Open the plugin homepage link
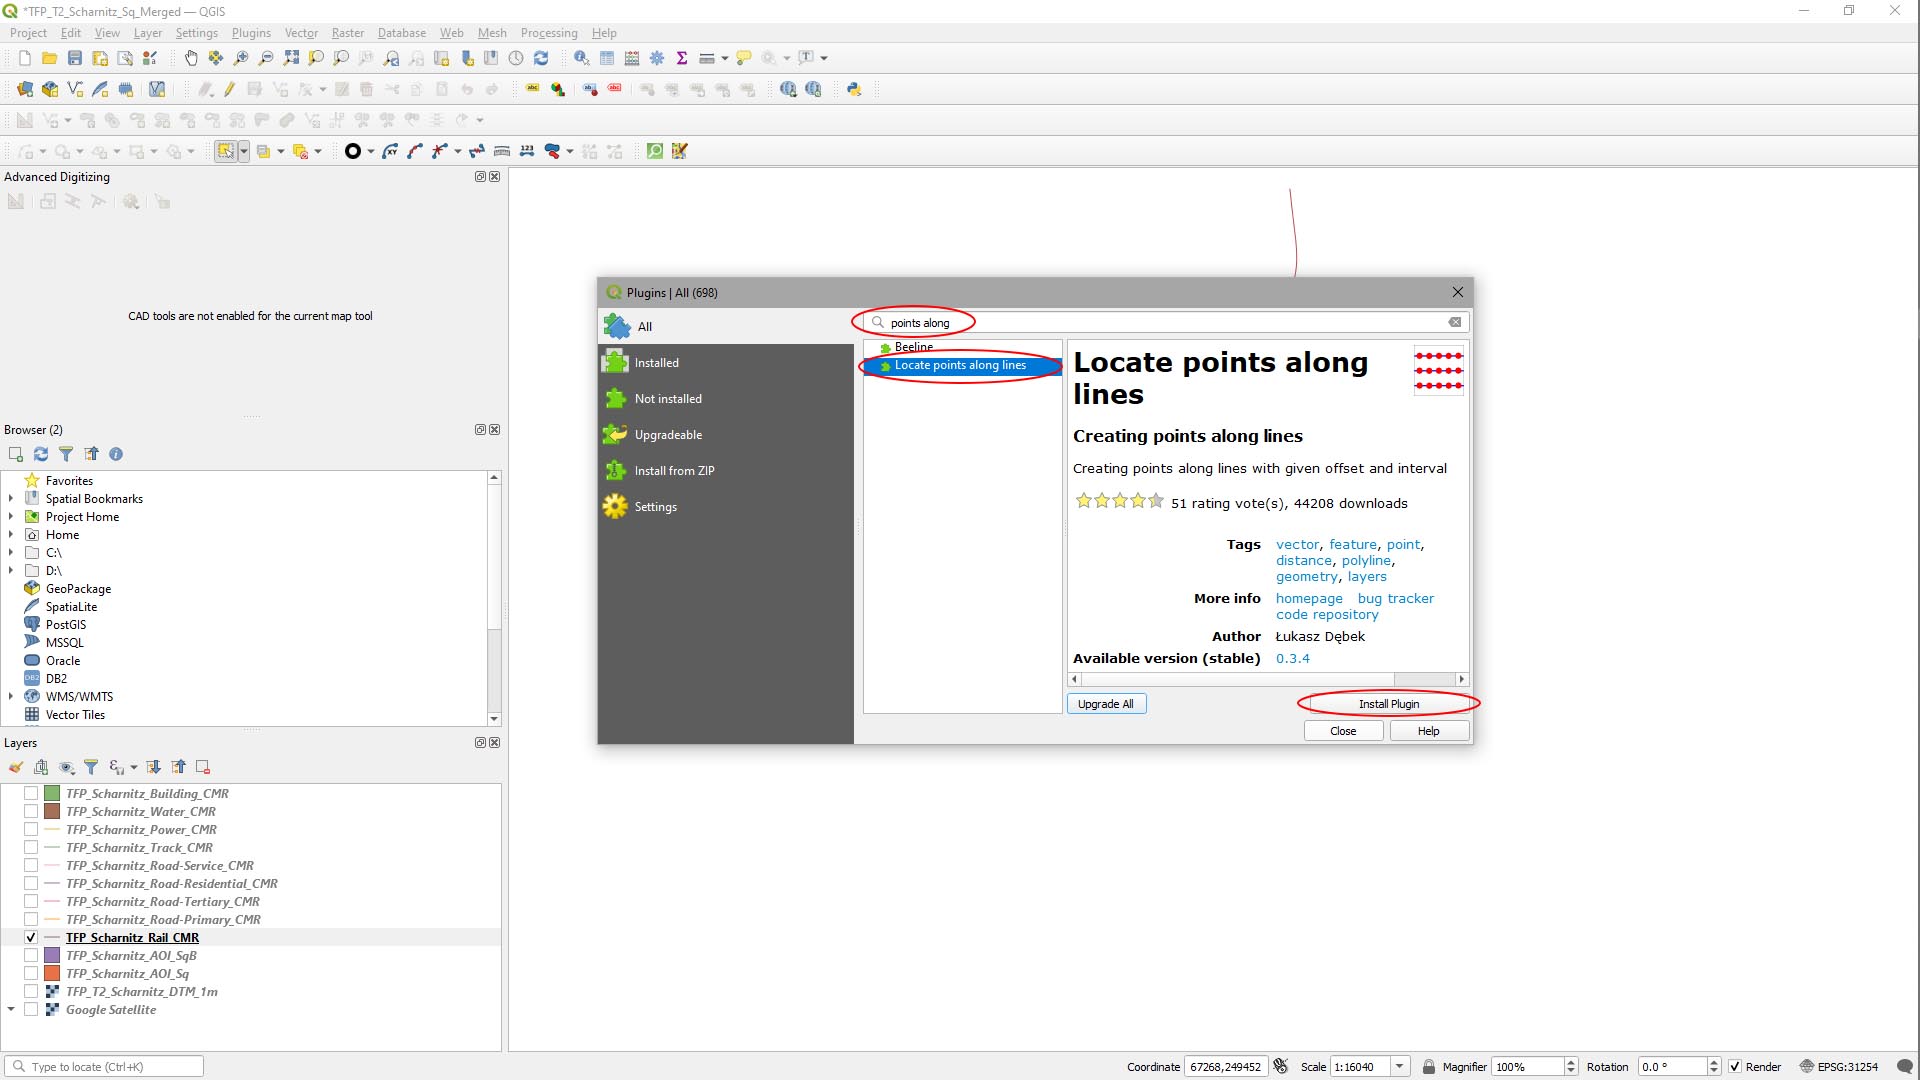This screenshot has height=1080, width=1920. [x=1309, y=599]
